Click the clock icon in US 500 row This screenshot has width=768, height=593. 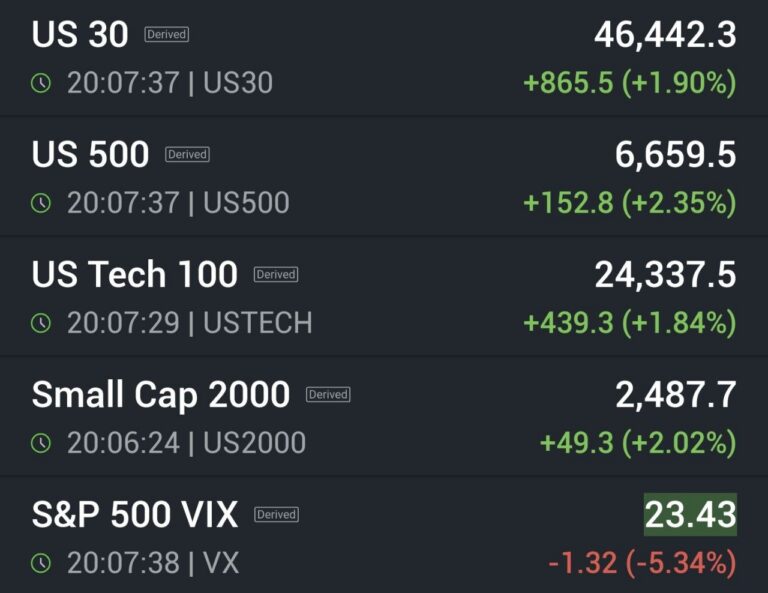(x=41, y=203)
